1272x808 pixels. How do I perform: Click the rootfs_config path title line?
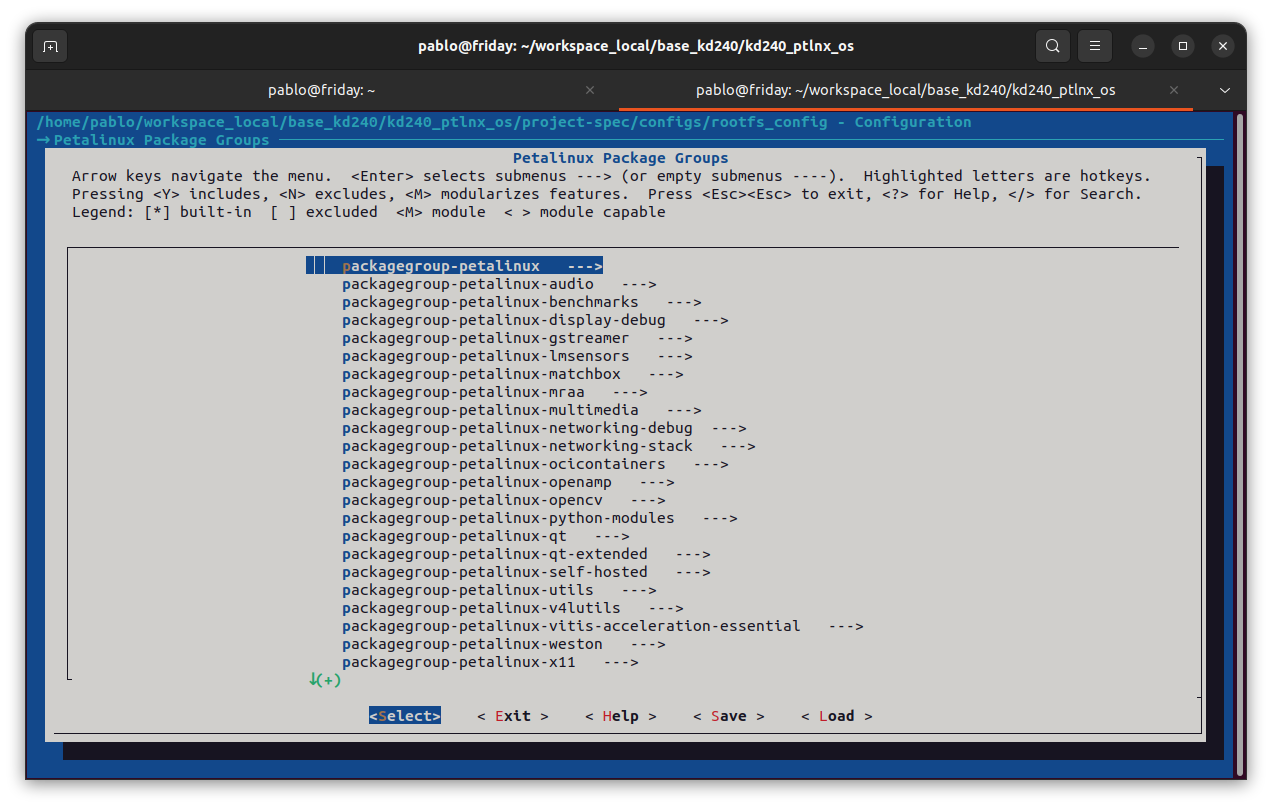[x=504, y=122]
